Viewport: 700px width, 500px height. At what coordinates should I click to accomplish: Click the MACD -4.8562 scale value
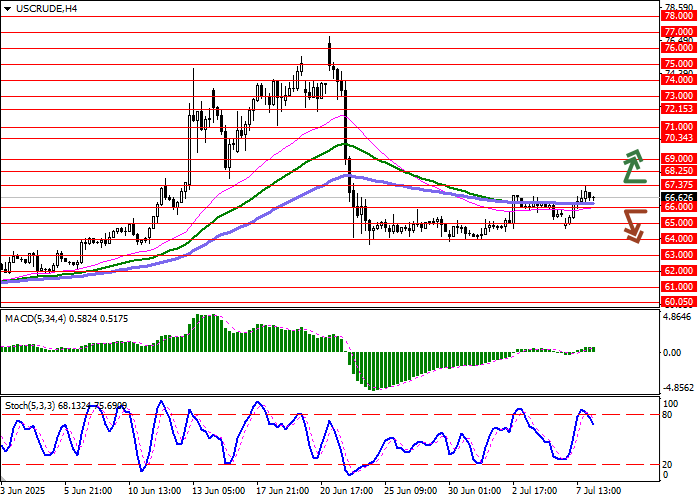pyautogui.click(x=677, y=386)
